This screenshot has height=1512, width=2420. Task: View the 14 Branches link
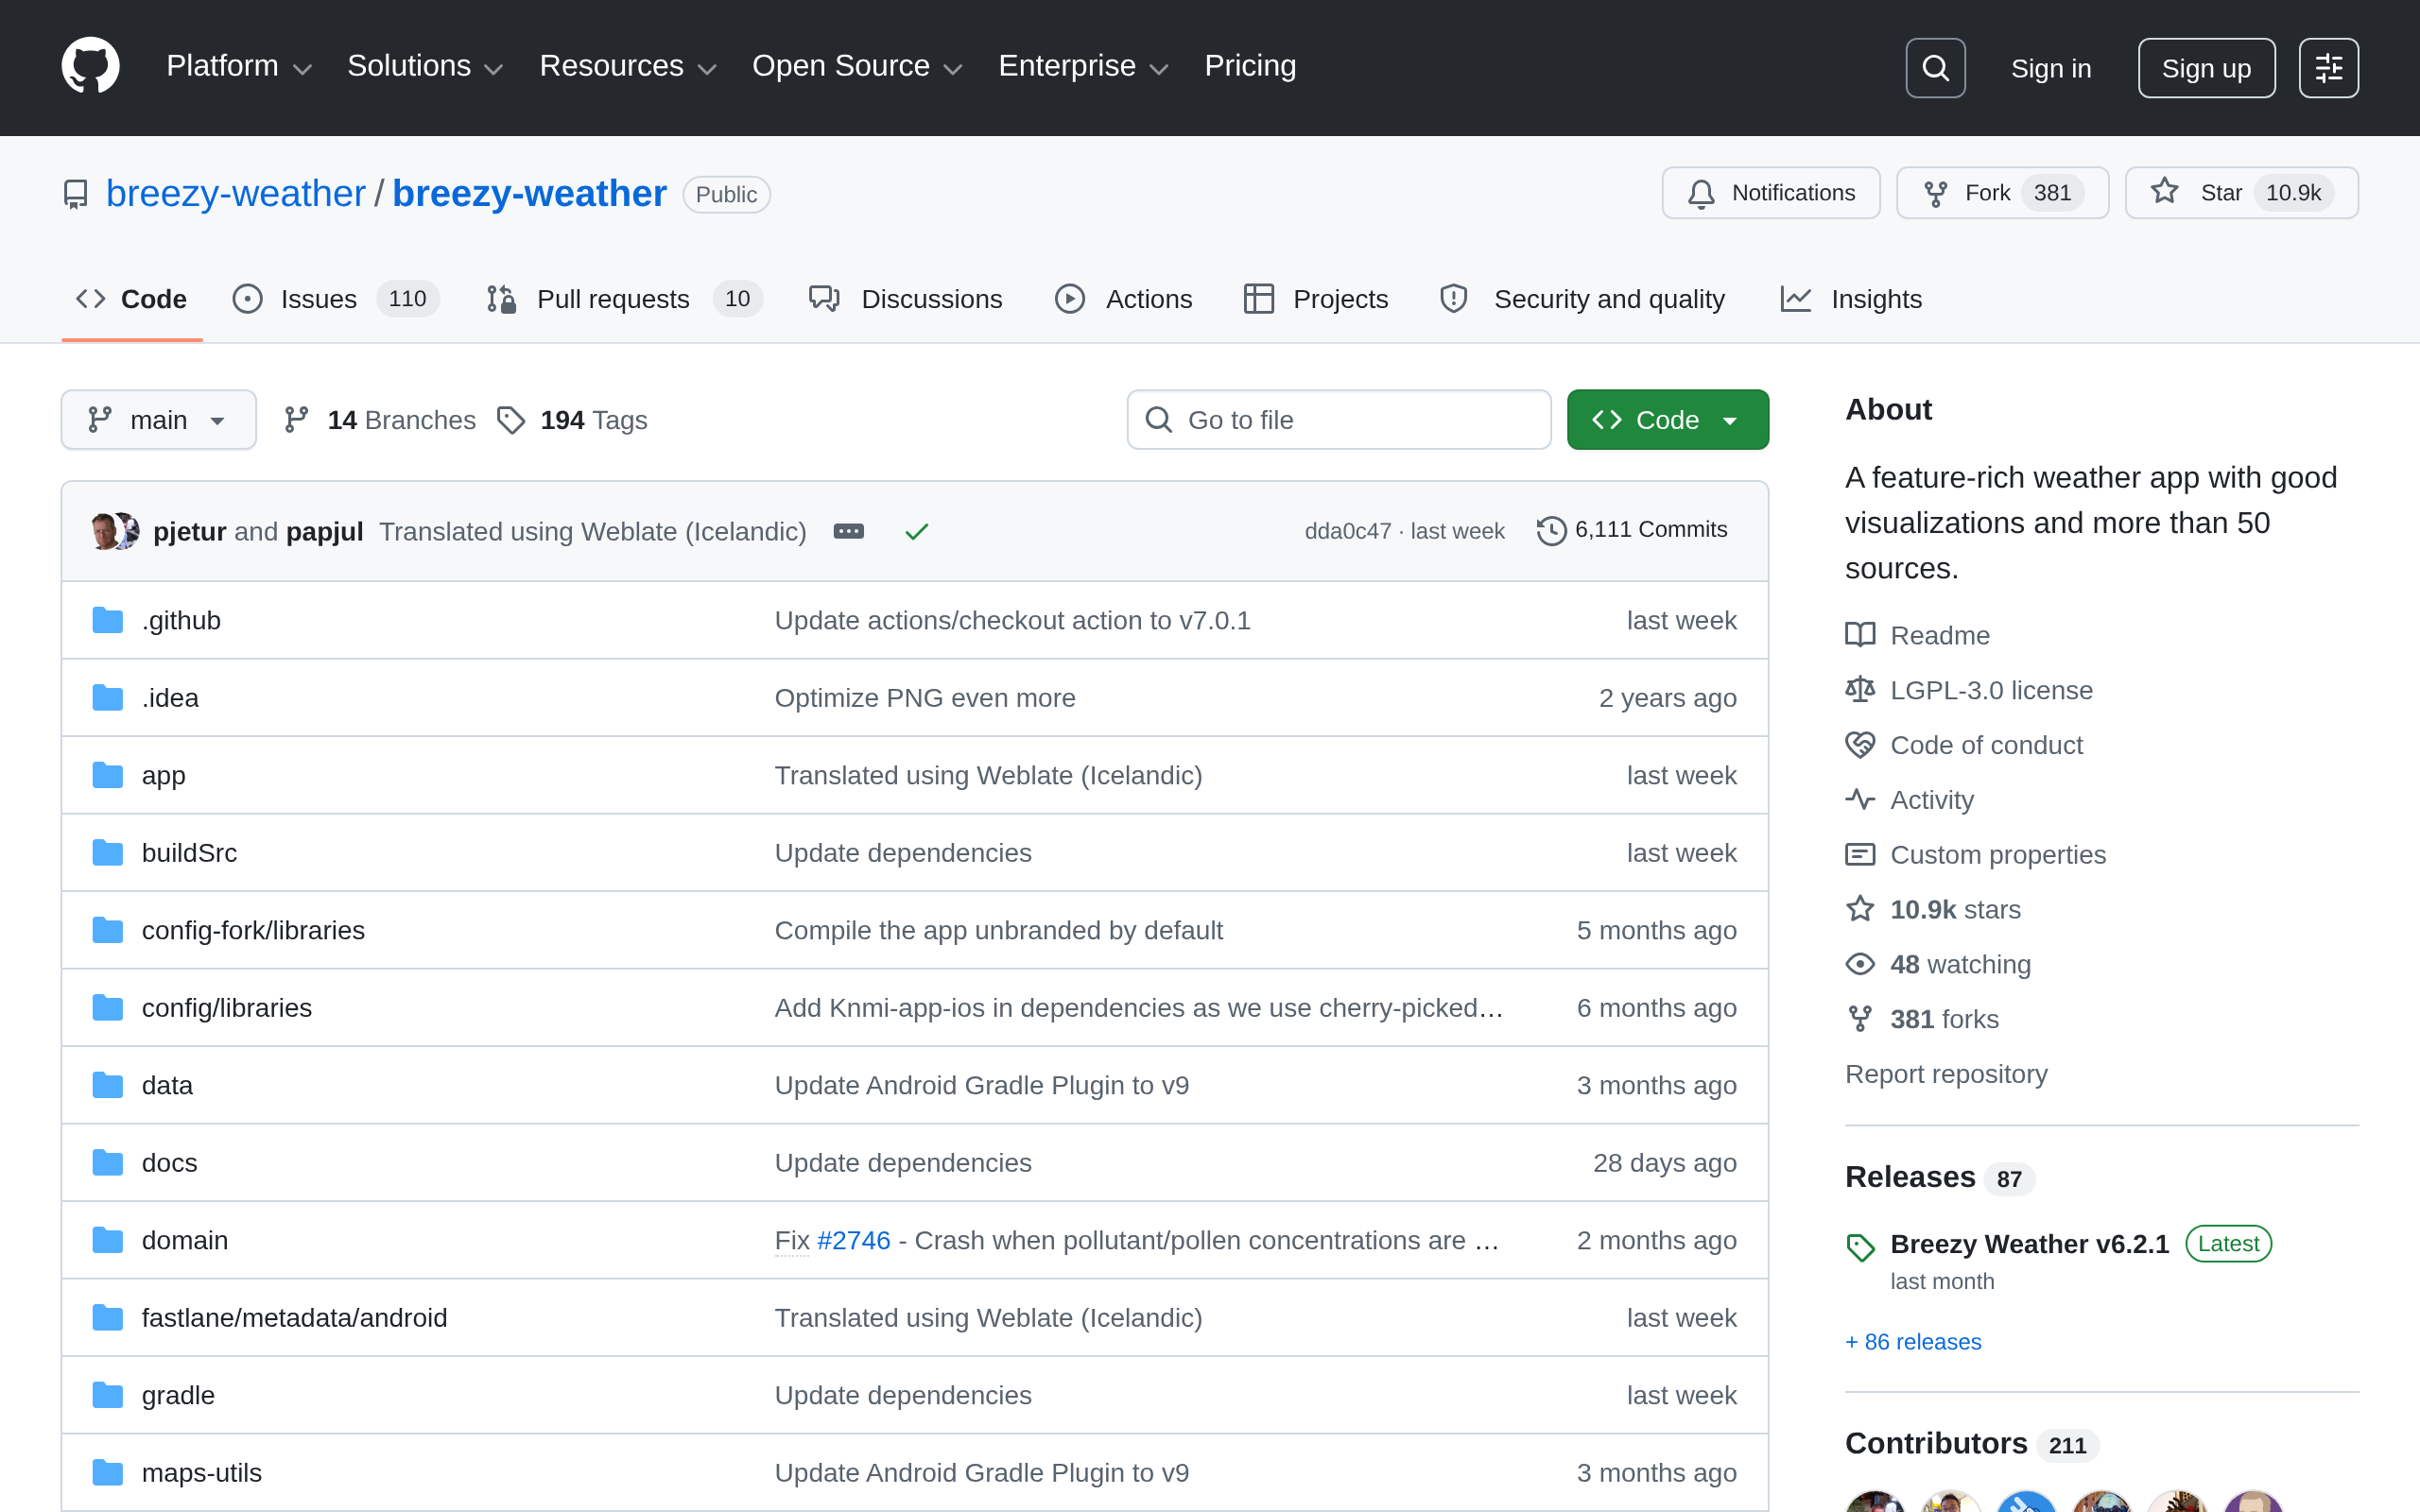click(380, 420)
